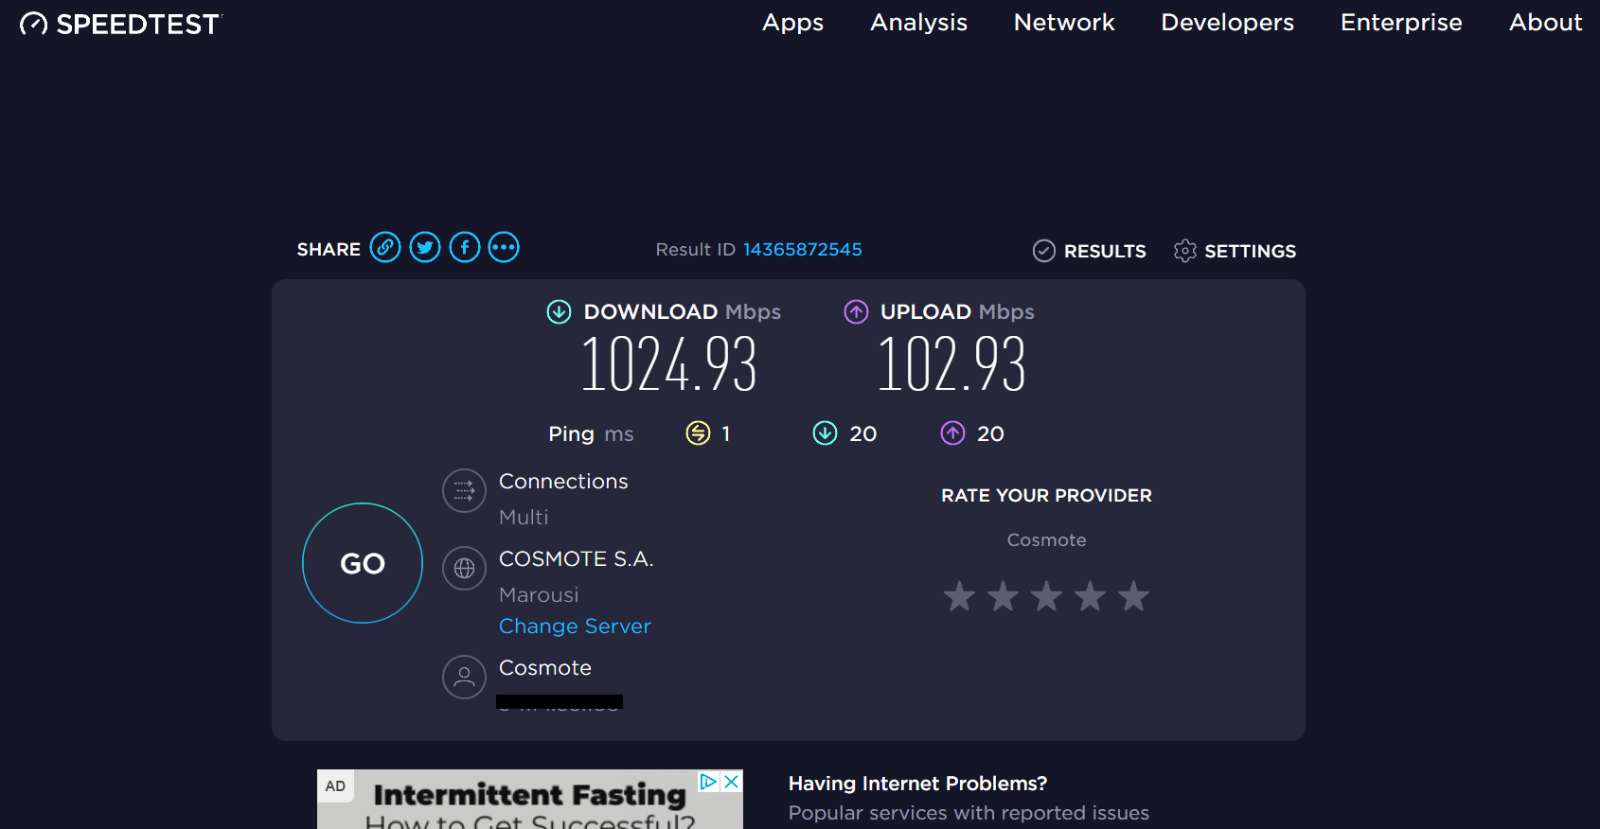Rate provider four stars
The image size is (1600, 829).
(1090, 596)
